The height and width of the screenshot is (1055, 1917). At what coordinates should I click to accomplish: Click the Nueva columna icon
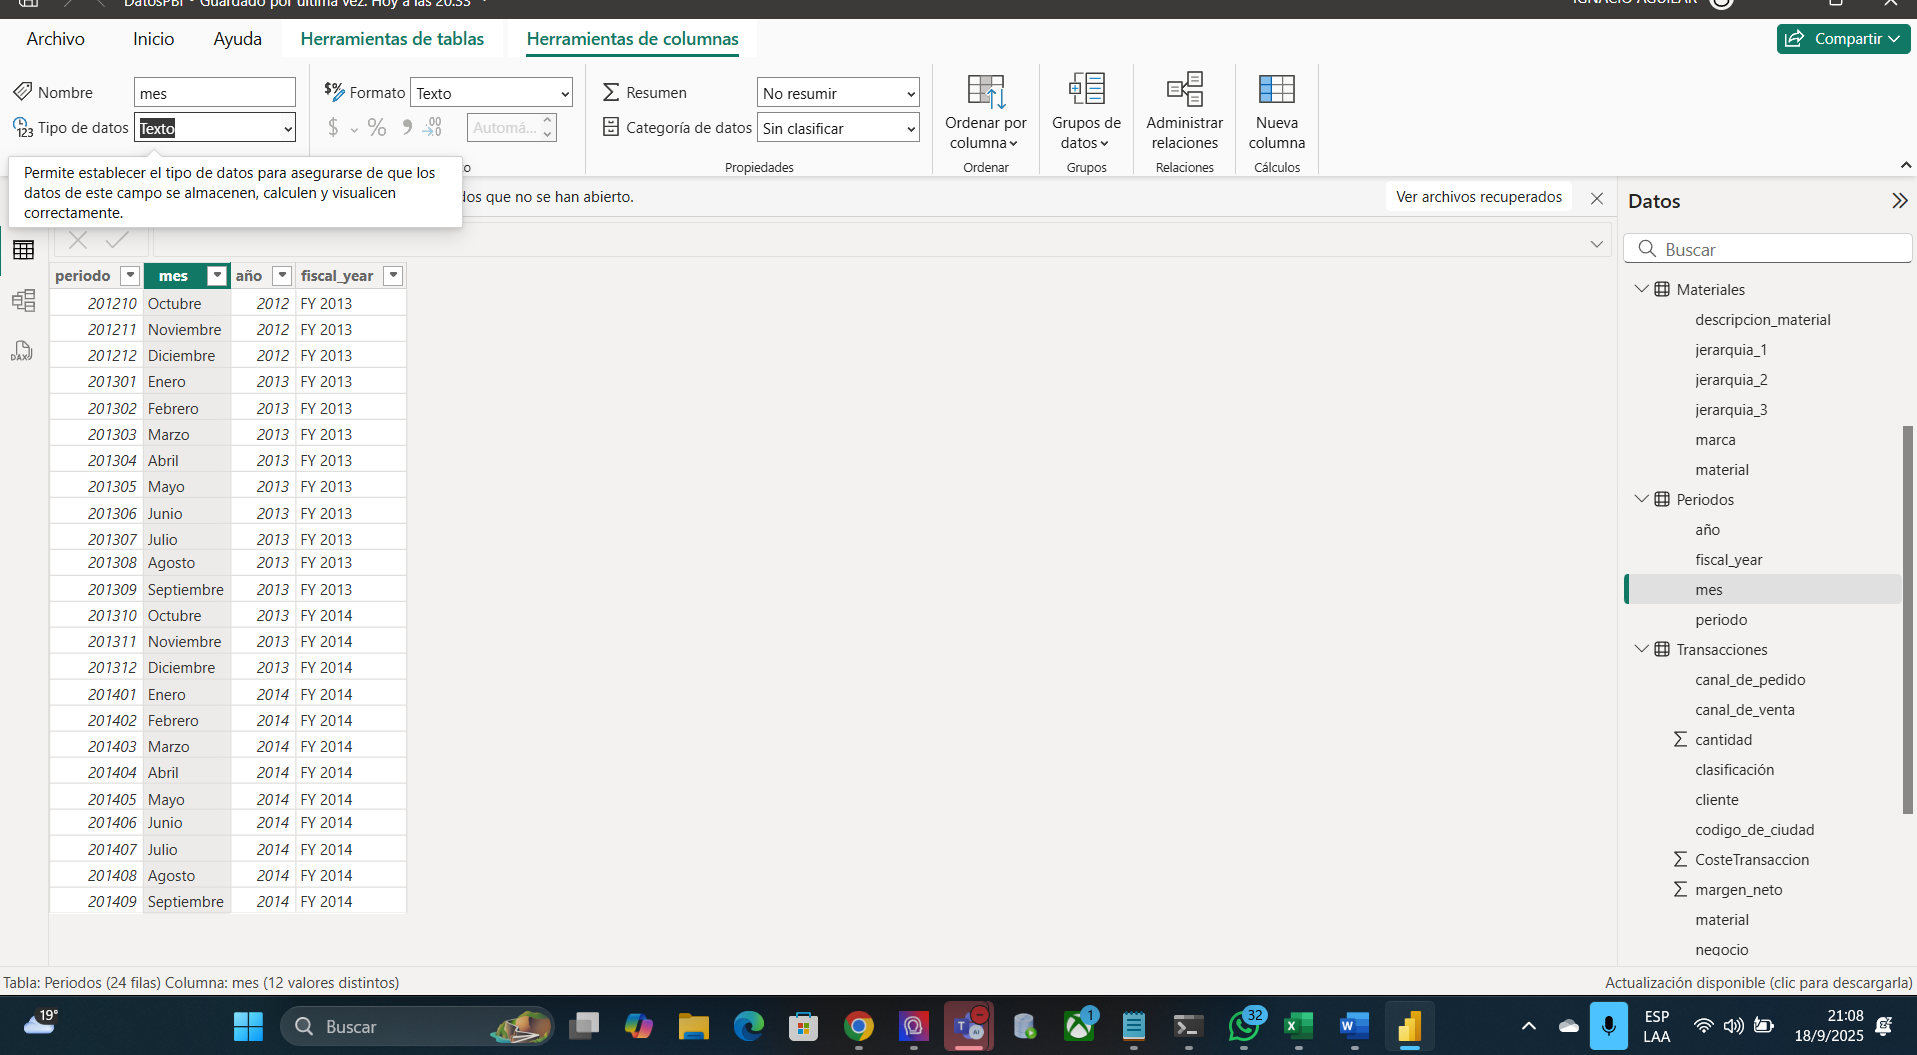point(1276,90)
